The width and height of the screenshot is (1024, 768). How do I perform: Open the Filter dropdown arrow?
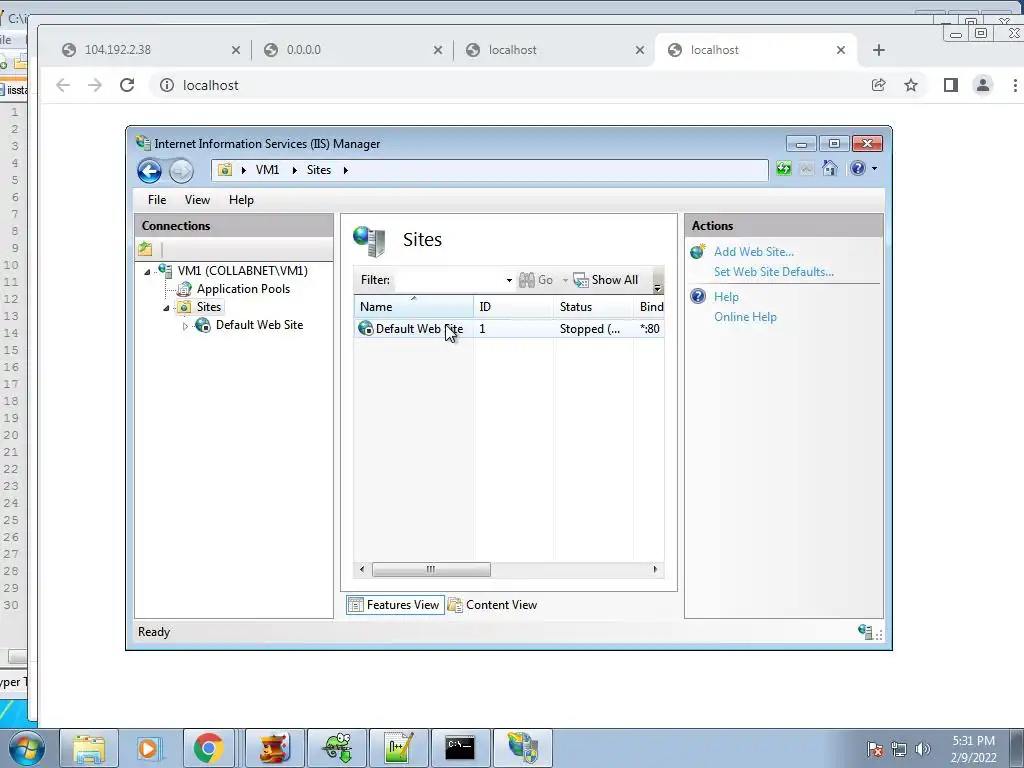click(x=509, y=280)
